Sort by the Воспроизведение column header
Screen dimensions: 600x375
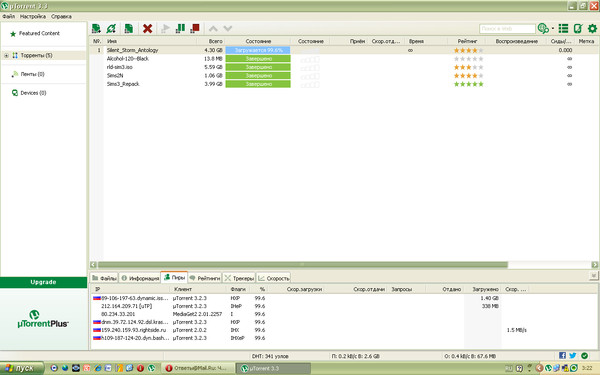[516, 41]
